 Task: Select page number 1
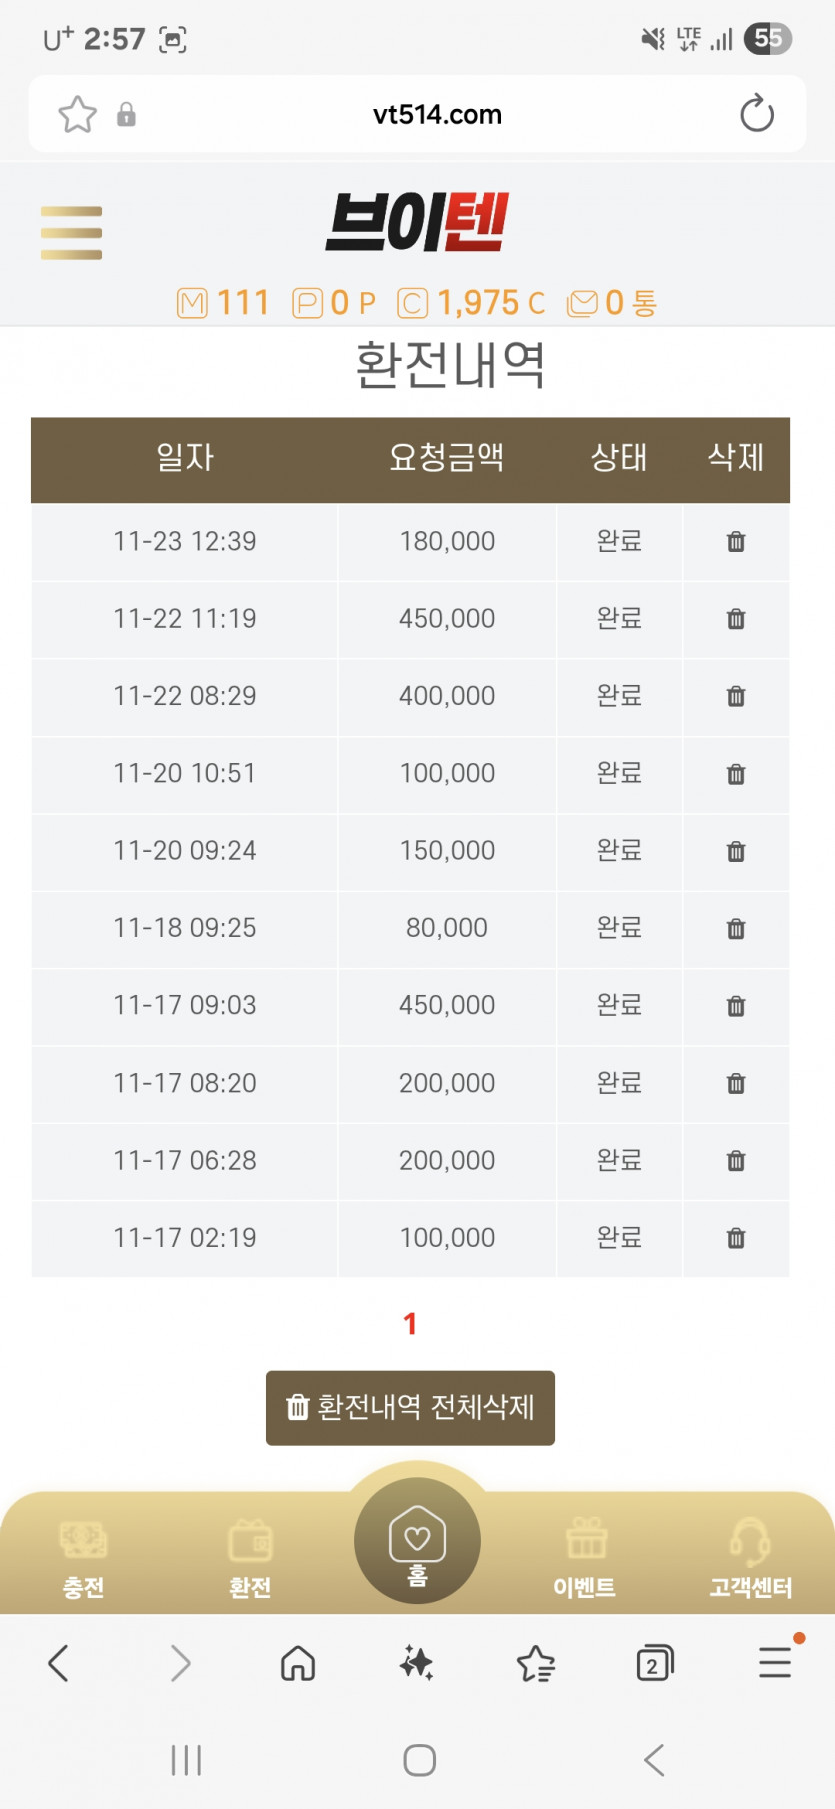(x=410, y=1324)
